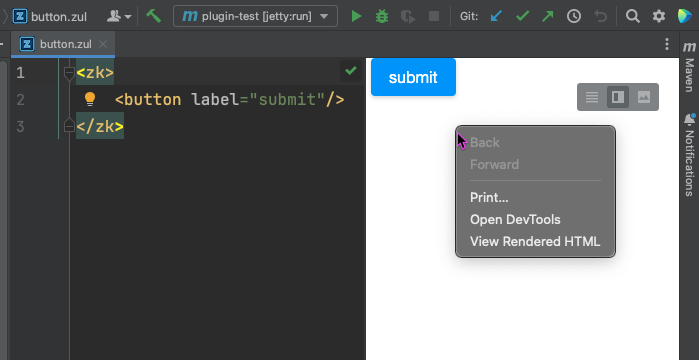Collapse the opening zk tag fold

[69, 73]
